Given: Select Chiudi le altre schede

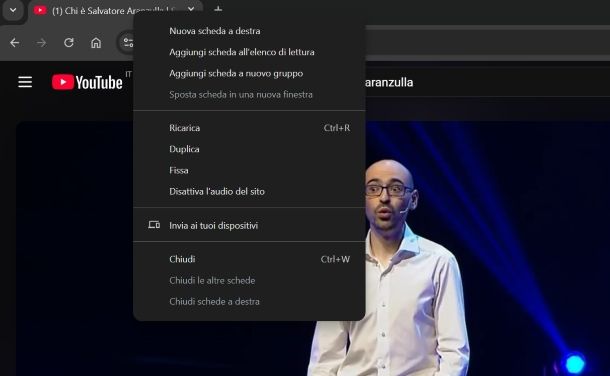Looking at the screenshot, I should [249, 280].
